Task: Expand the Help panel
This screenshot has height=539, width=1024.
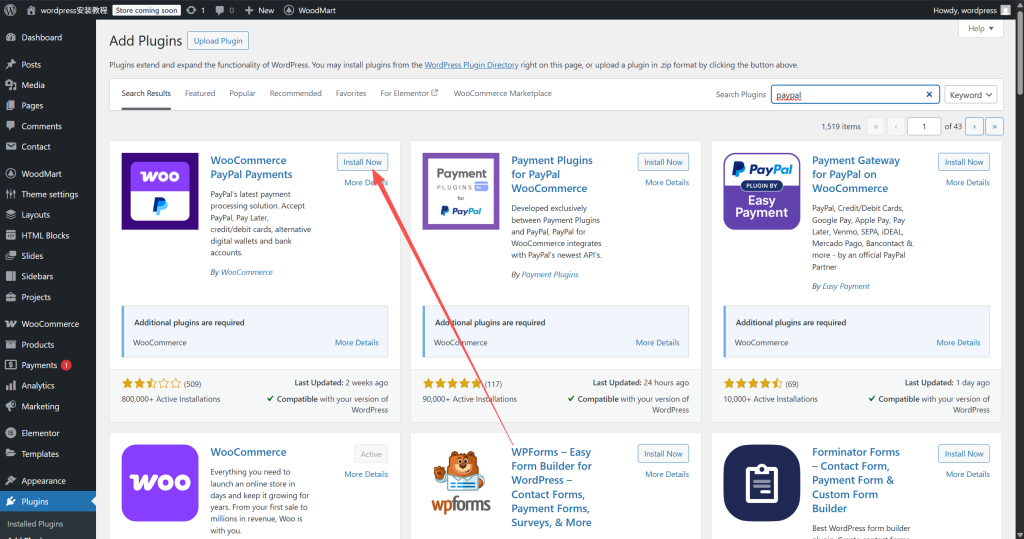Action: pos(980,29)
